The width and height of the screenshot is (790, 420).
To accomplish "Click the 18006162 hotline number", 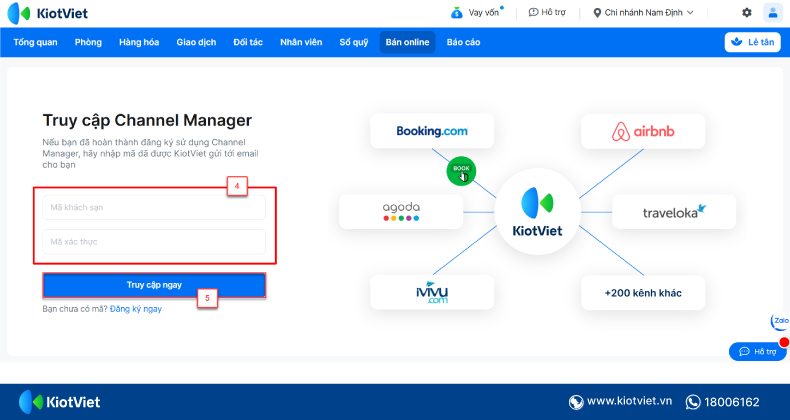I will 732,402.
